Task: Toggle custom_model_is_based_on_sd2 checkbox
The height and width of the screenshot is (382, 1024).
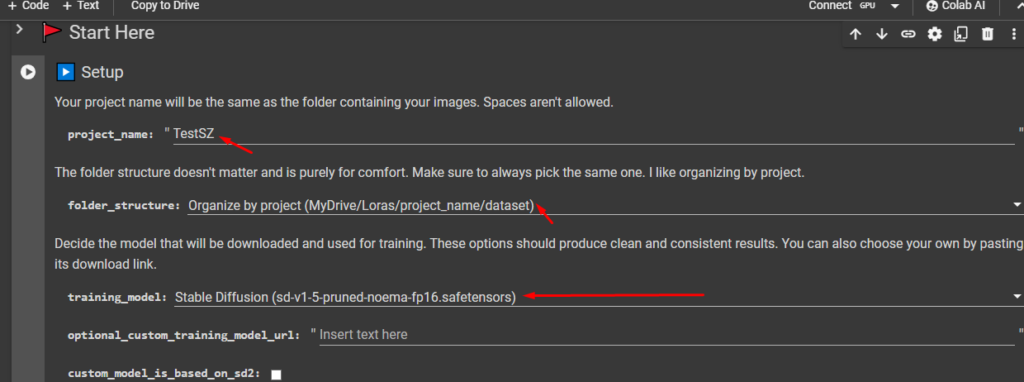Action: [x=276, y=375]
